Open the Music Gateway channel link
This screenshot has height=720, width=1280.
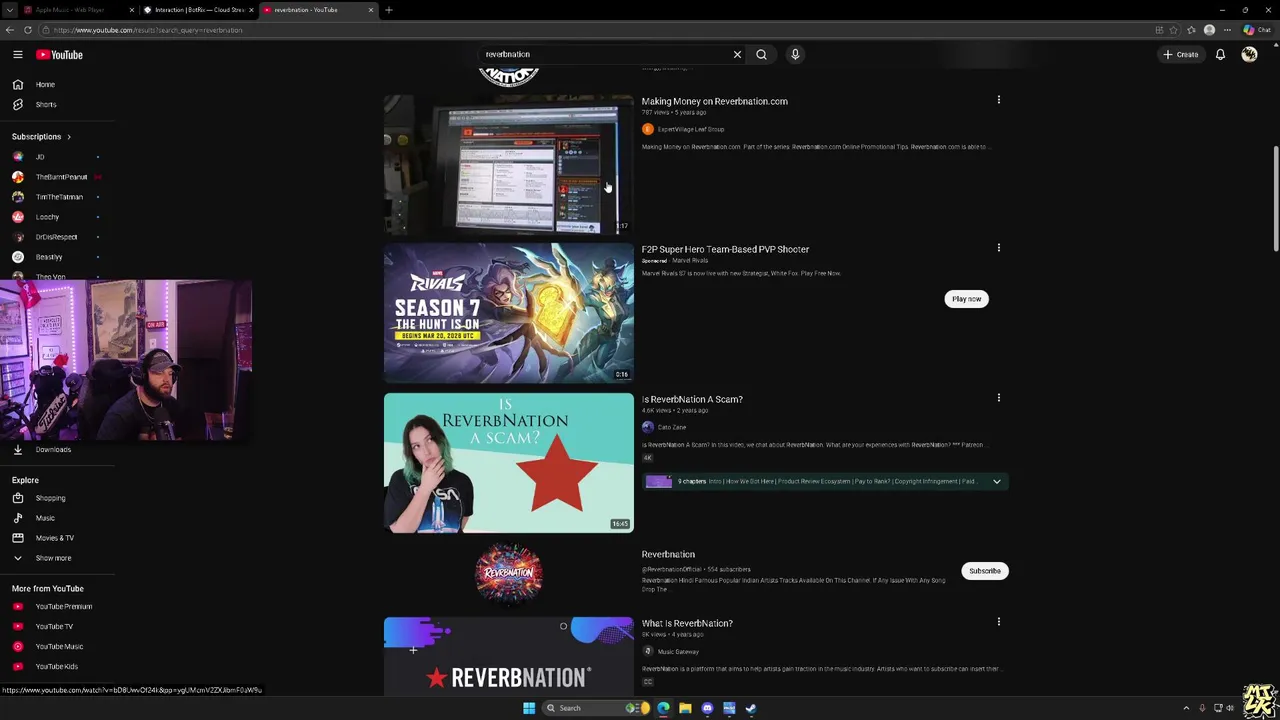click(x=678, y=652)
